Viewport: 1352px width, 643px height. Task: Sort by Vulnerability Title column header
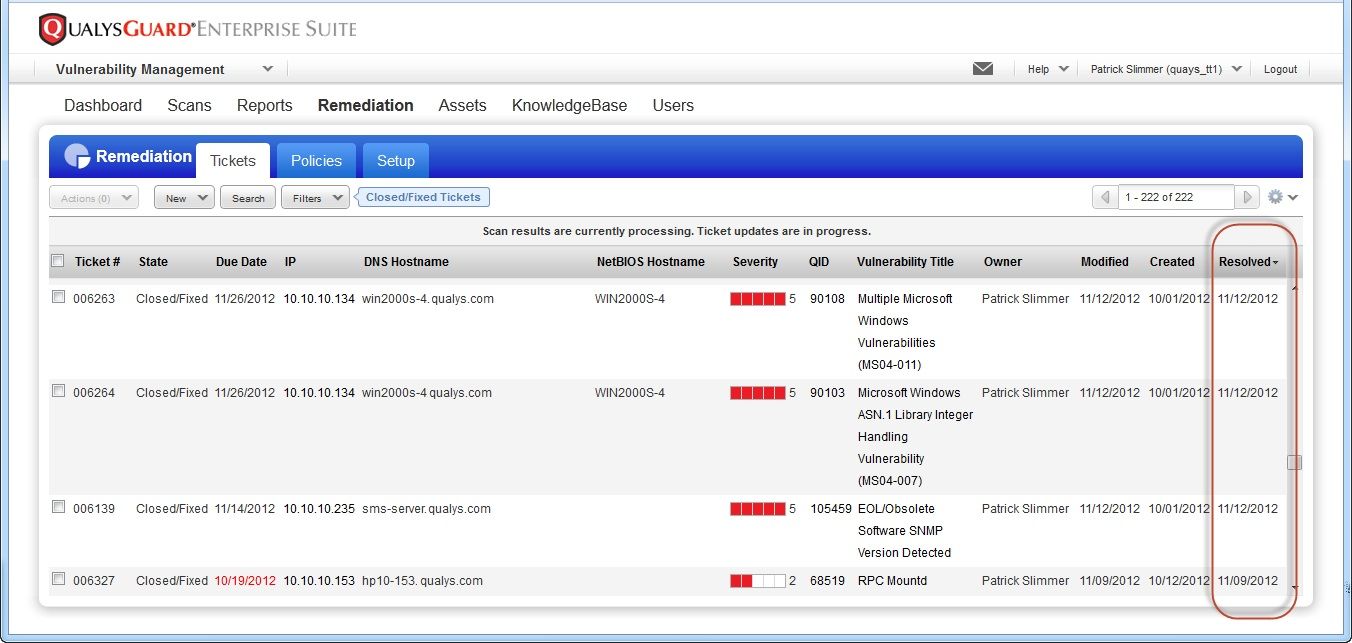(905, 262)
